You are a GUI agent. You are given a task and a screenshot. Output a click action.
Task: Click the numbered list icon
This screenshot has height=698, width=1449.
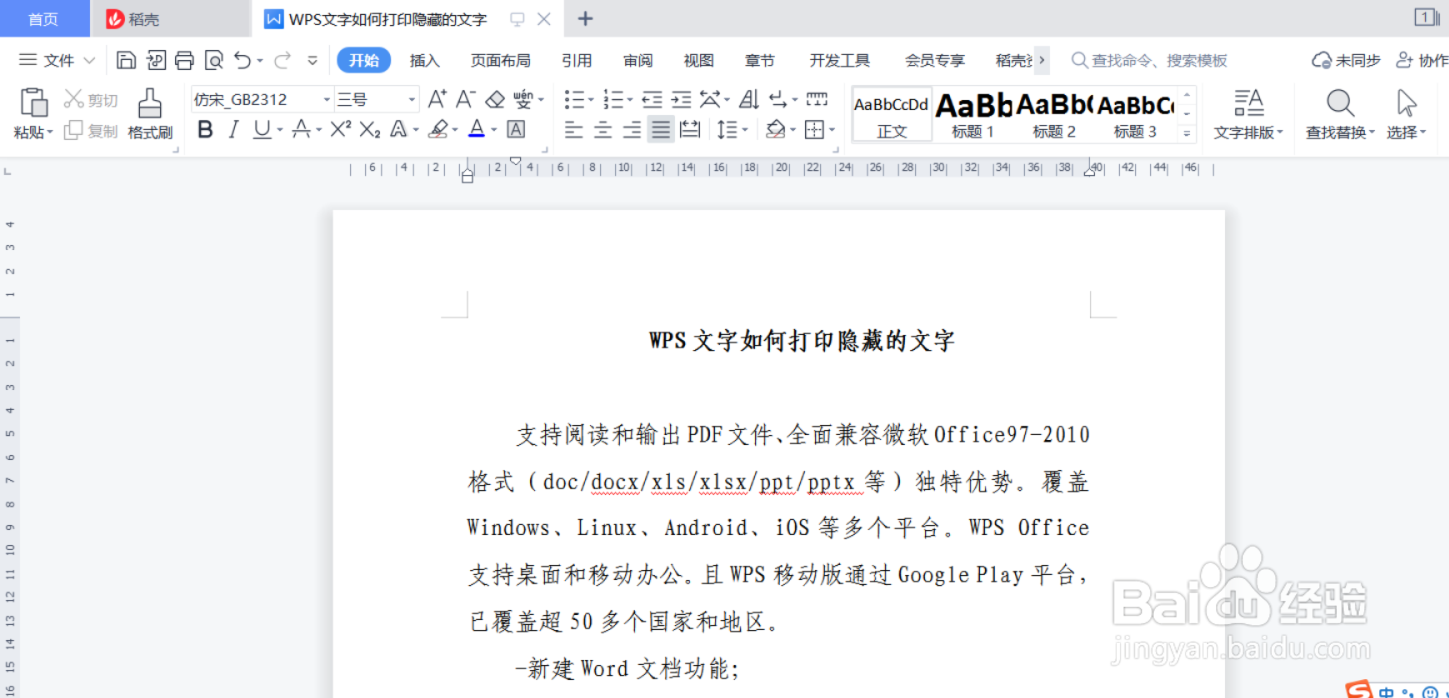coord(613,99)
